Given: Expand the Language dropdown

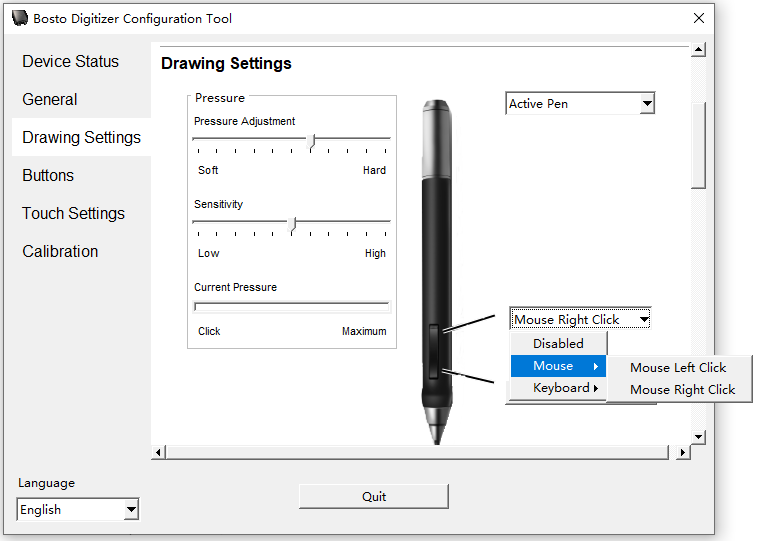Looking at the screenshot, I should coord(78,510).
